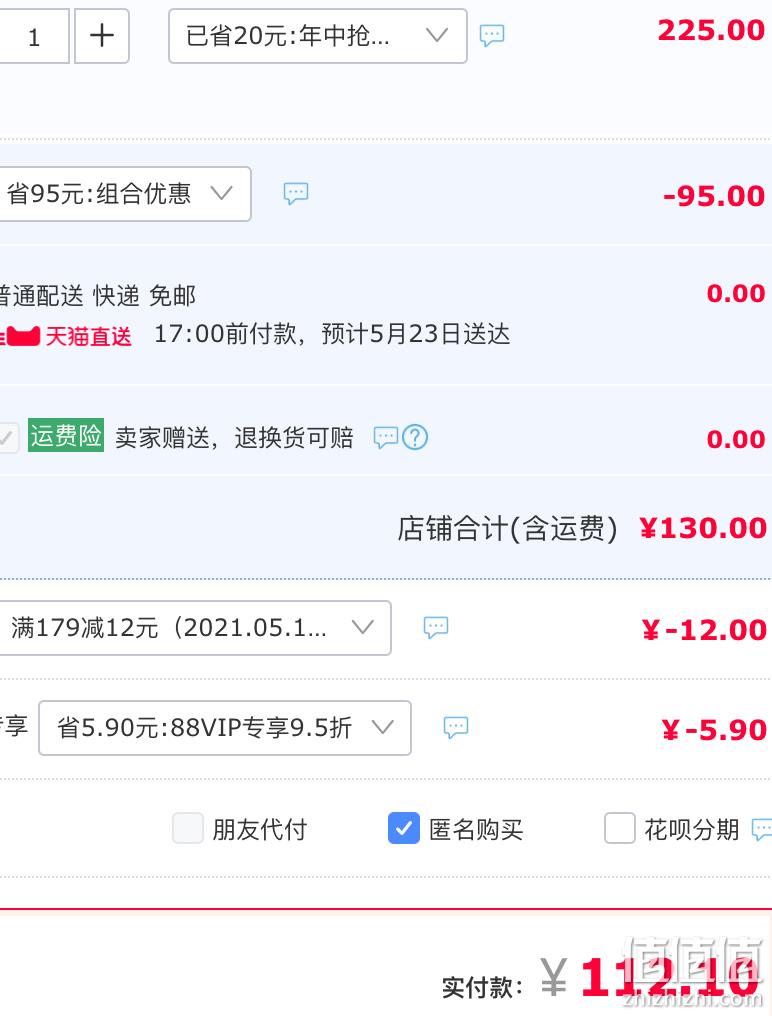The width and height of the screenshot is (772, 1016).
Task: Open the 满179减12元 coupon dropdown
Action: click(194, 628)
